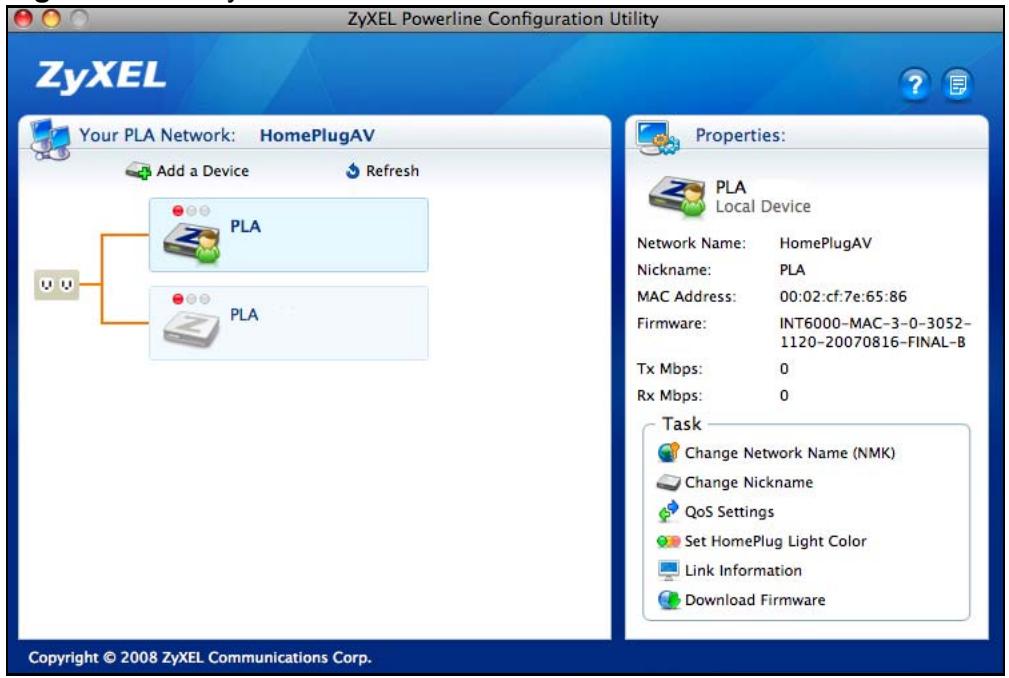The height and width of the screenshot is (678, 1009).
Task: Select the local PLA device icon with user
Action: coord(192,243)
